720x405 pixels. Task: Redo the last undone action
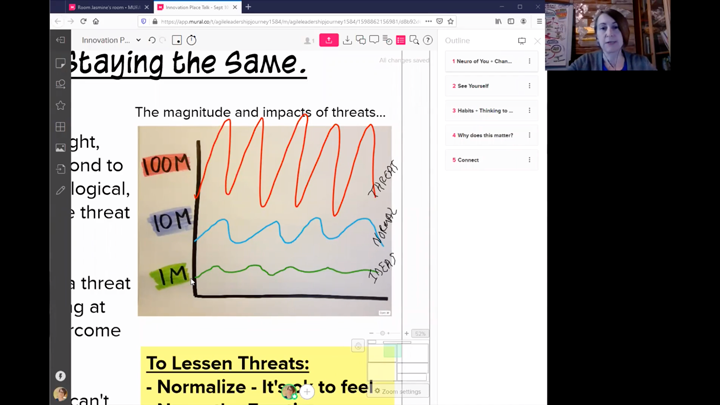(163, 40)
